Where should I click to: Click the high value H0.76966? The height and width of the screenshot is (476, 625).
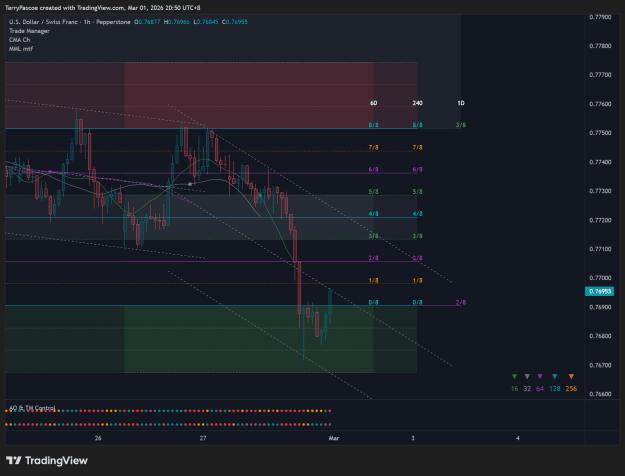tap(177, 22)
